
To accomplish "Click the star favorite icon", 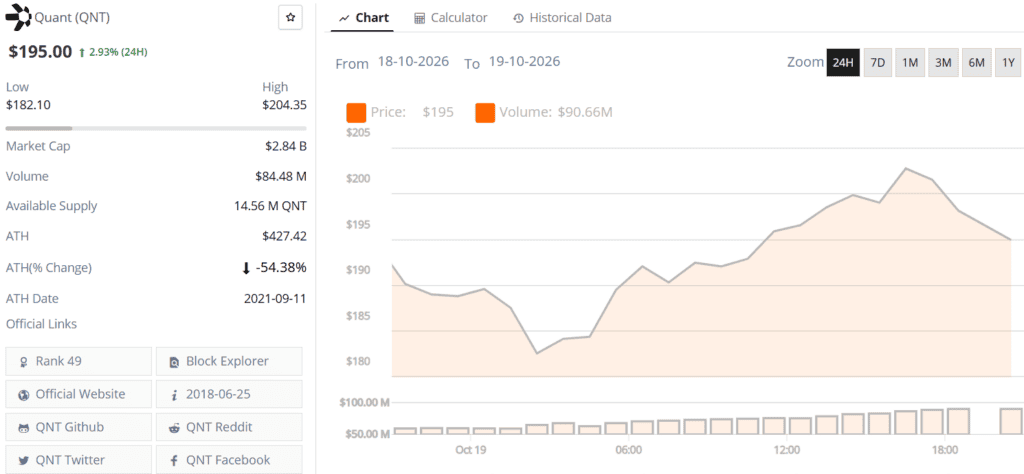I will 290,18.
